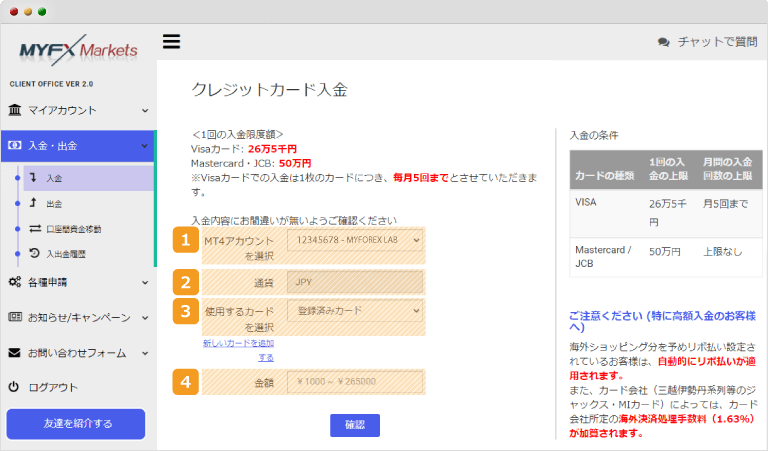768x451 pixels.
Task: Expand the 各種申請 chevron
Action: (x=145, y=283)
